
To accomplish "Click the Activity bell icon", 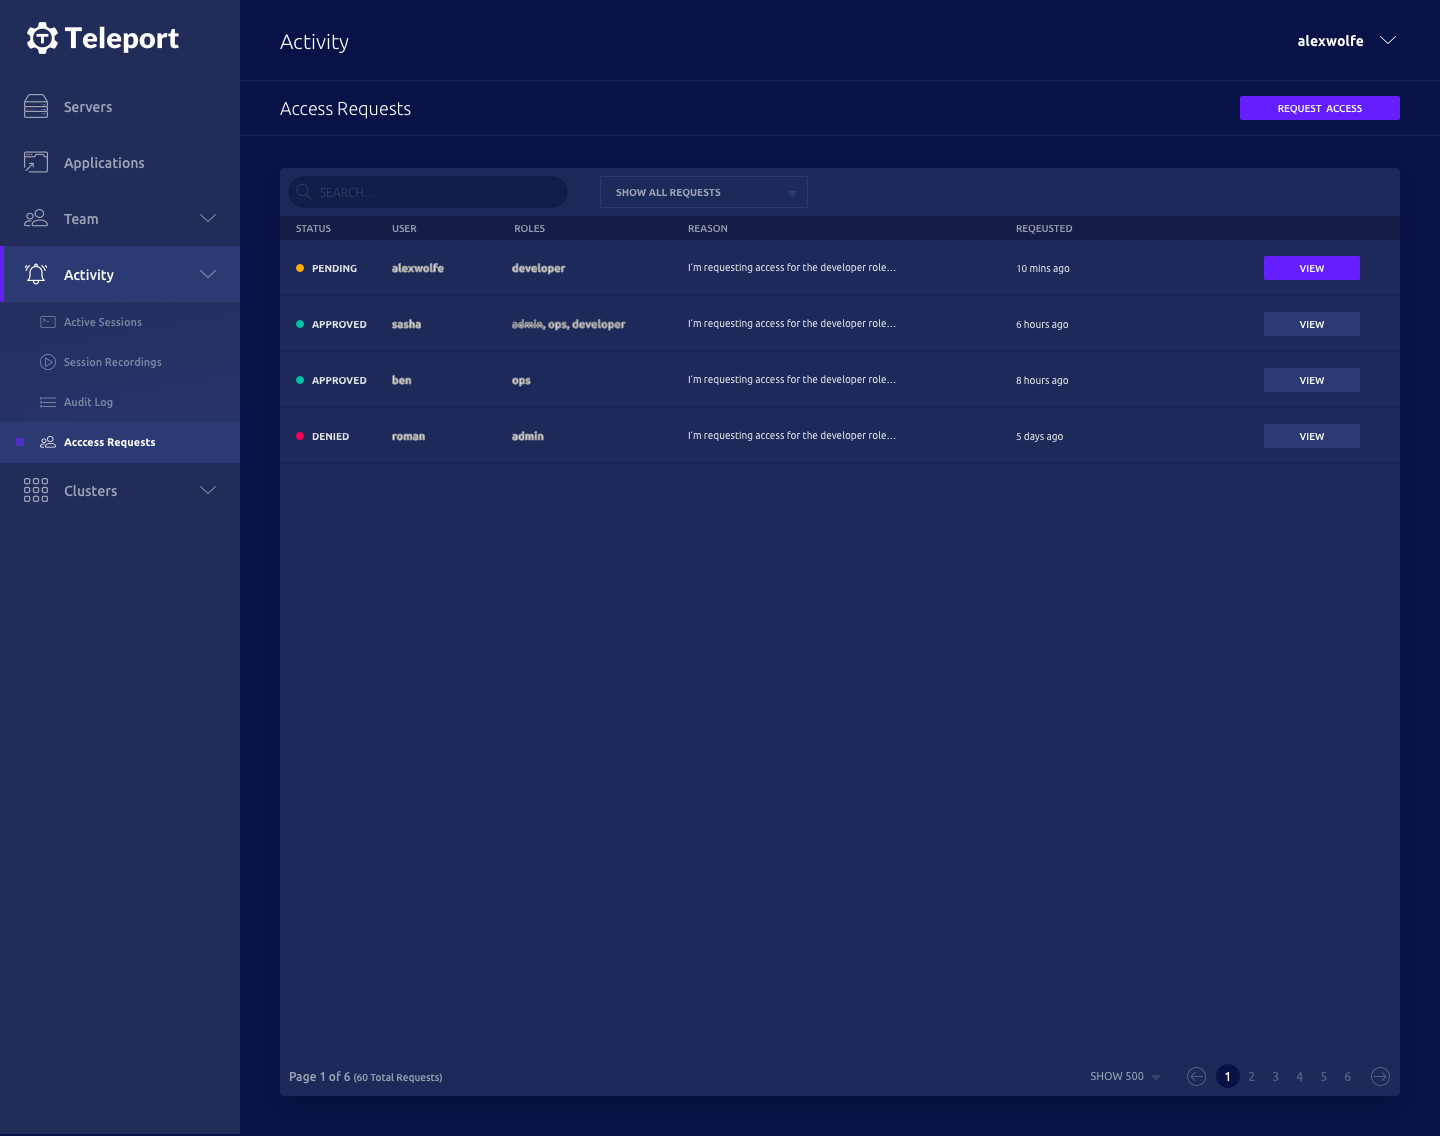I will [36, 274].
